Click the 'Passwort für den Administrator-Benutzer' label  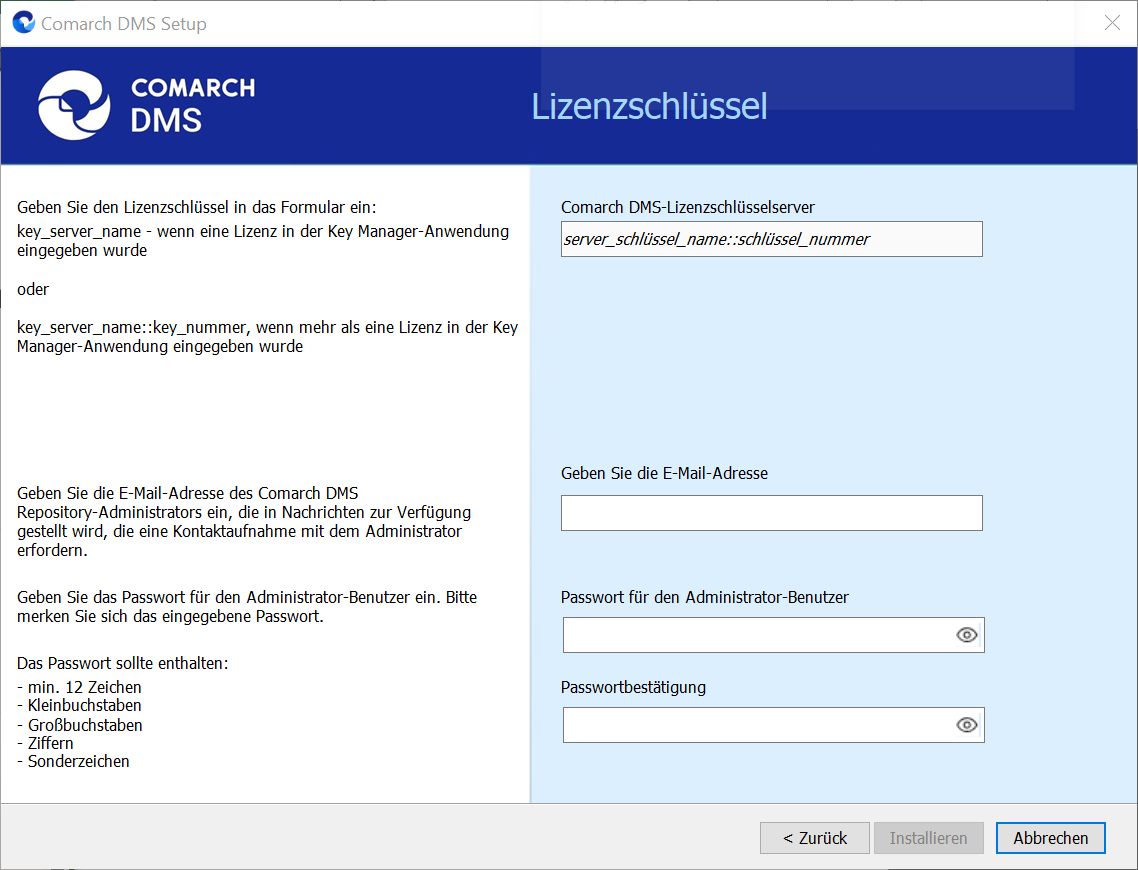(705, 597)
